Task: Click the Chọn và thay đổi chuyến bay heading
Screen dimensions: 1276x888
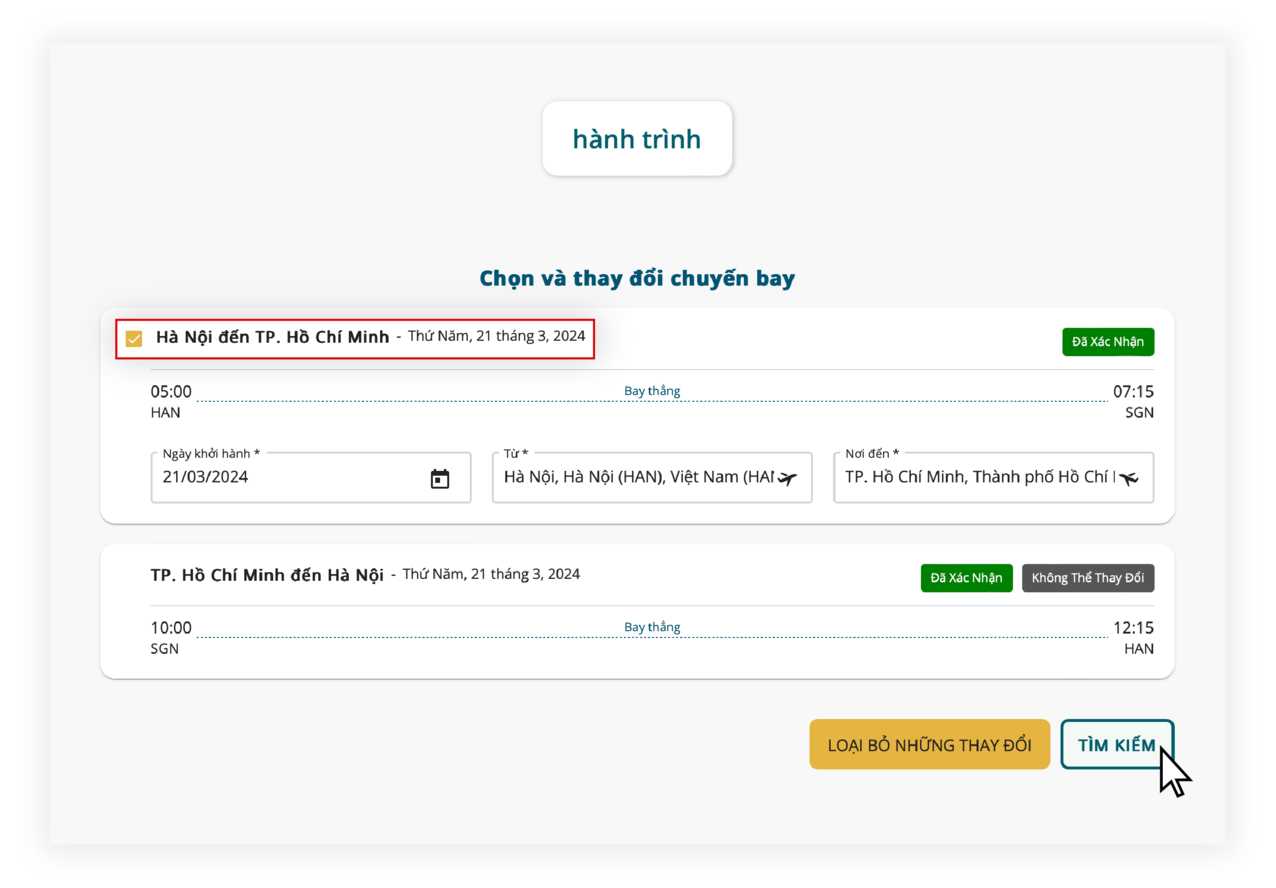Action: pos(637,277)
